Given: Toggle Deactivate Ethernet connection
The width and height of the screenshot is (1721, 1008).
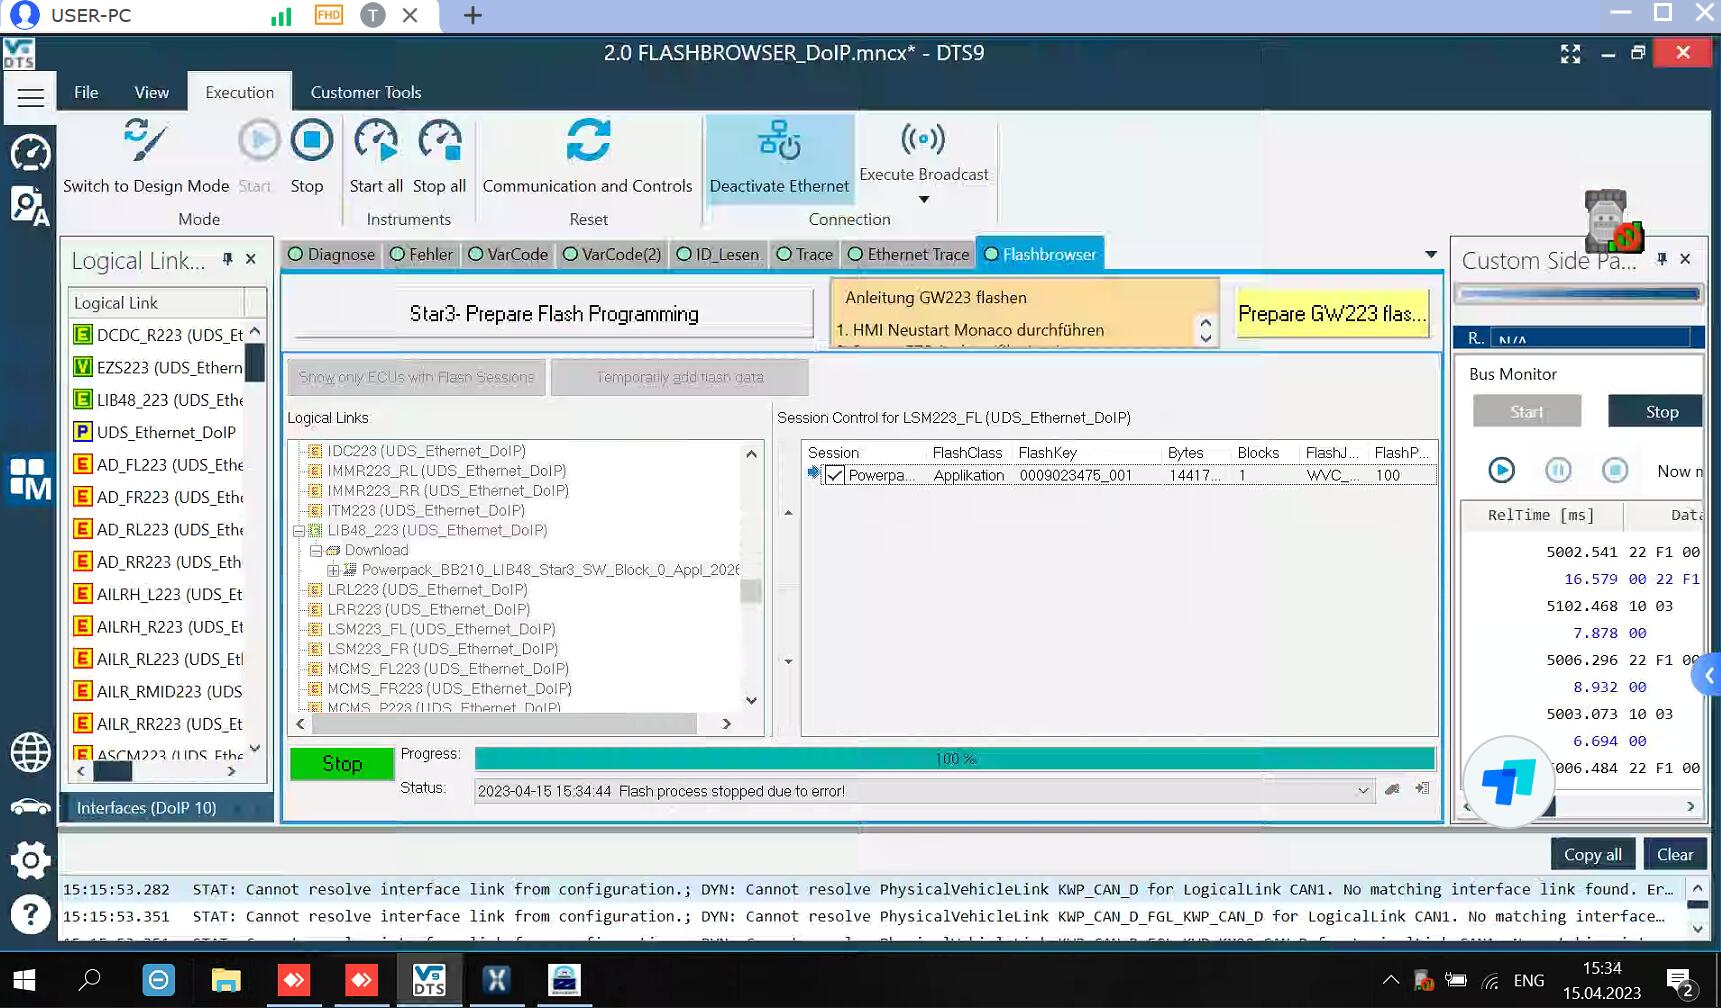Looking at the screenshot, I should point(779,160).
